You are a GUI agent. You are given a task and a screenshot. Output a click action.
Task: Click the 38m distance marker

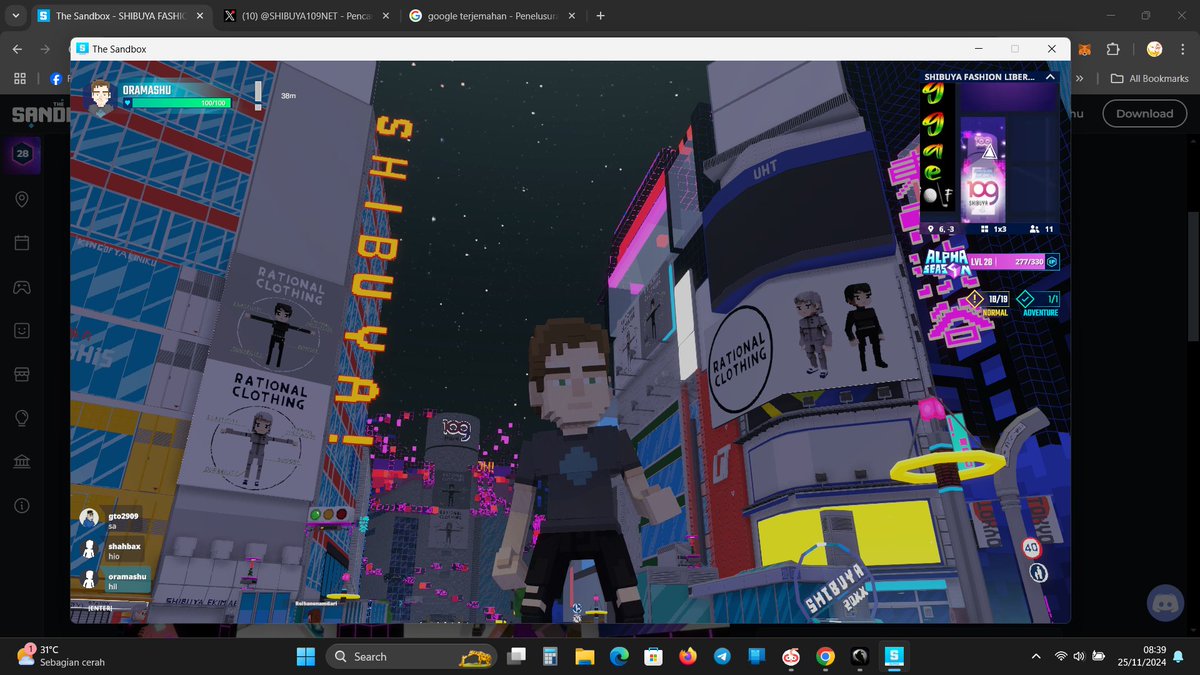click(x=288, y=96)
